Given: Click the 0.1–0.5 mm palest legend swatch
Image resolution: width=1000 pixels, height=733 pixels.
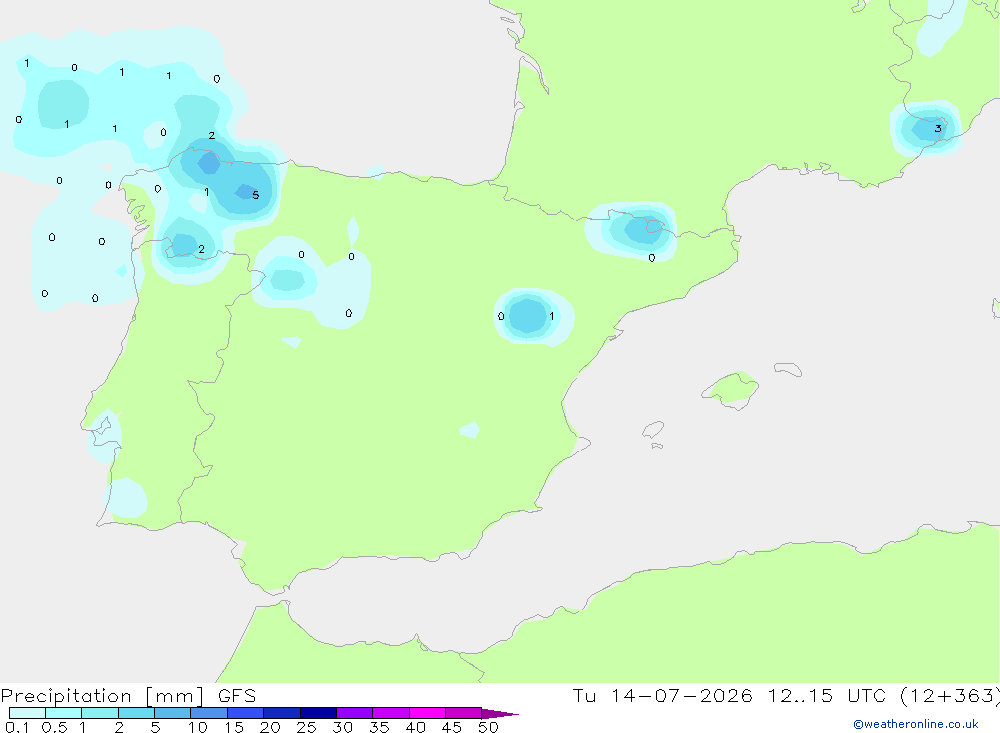Looking at the screenshot, I should point(27,713).
